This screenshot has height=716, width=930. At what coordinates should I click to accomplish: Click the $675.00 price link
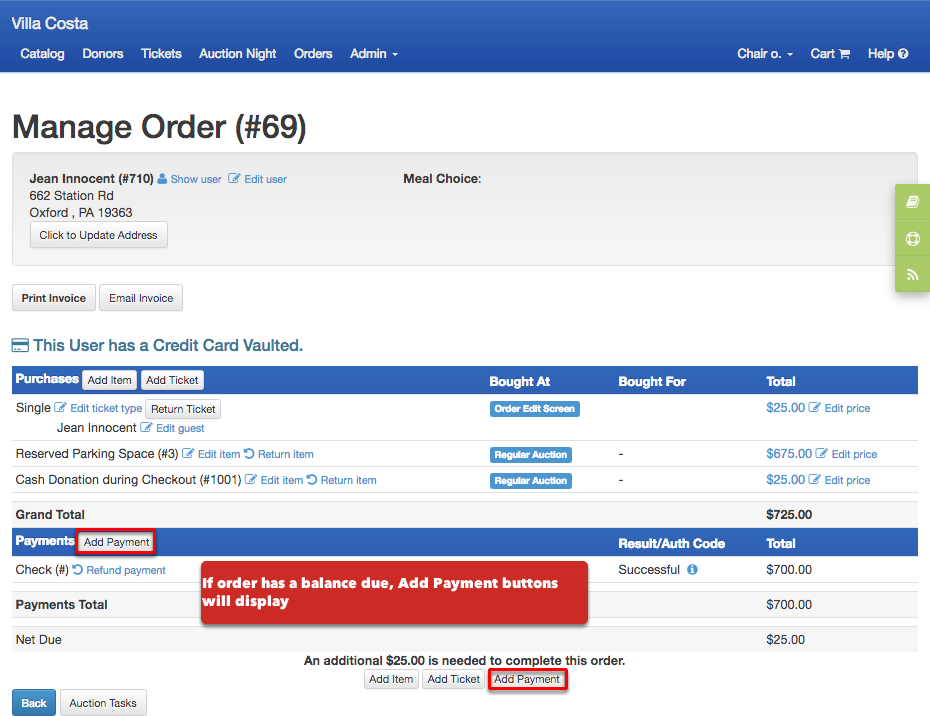tap(789, 454)
